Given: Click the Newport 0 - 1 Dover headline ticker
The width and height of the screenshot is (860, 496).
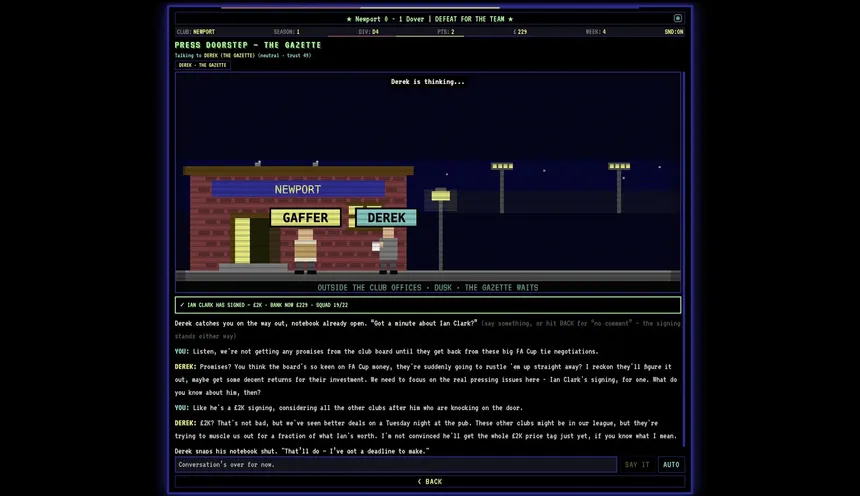Looking at the screenshot, I should pyautogui.click(x=430, y=19).
